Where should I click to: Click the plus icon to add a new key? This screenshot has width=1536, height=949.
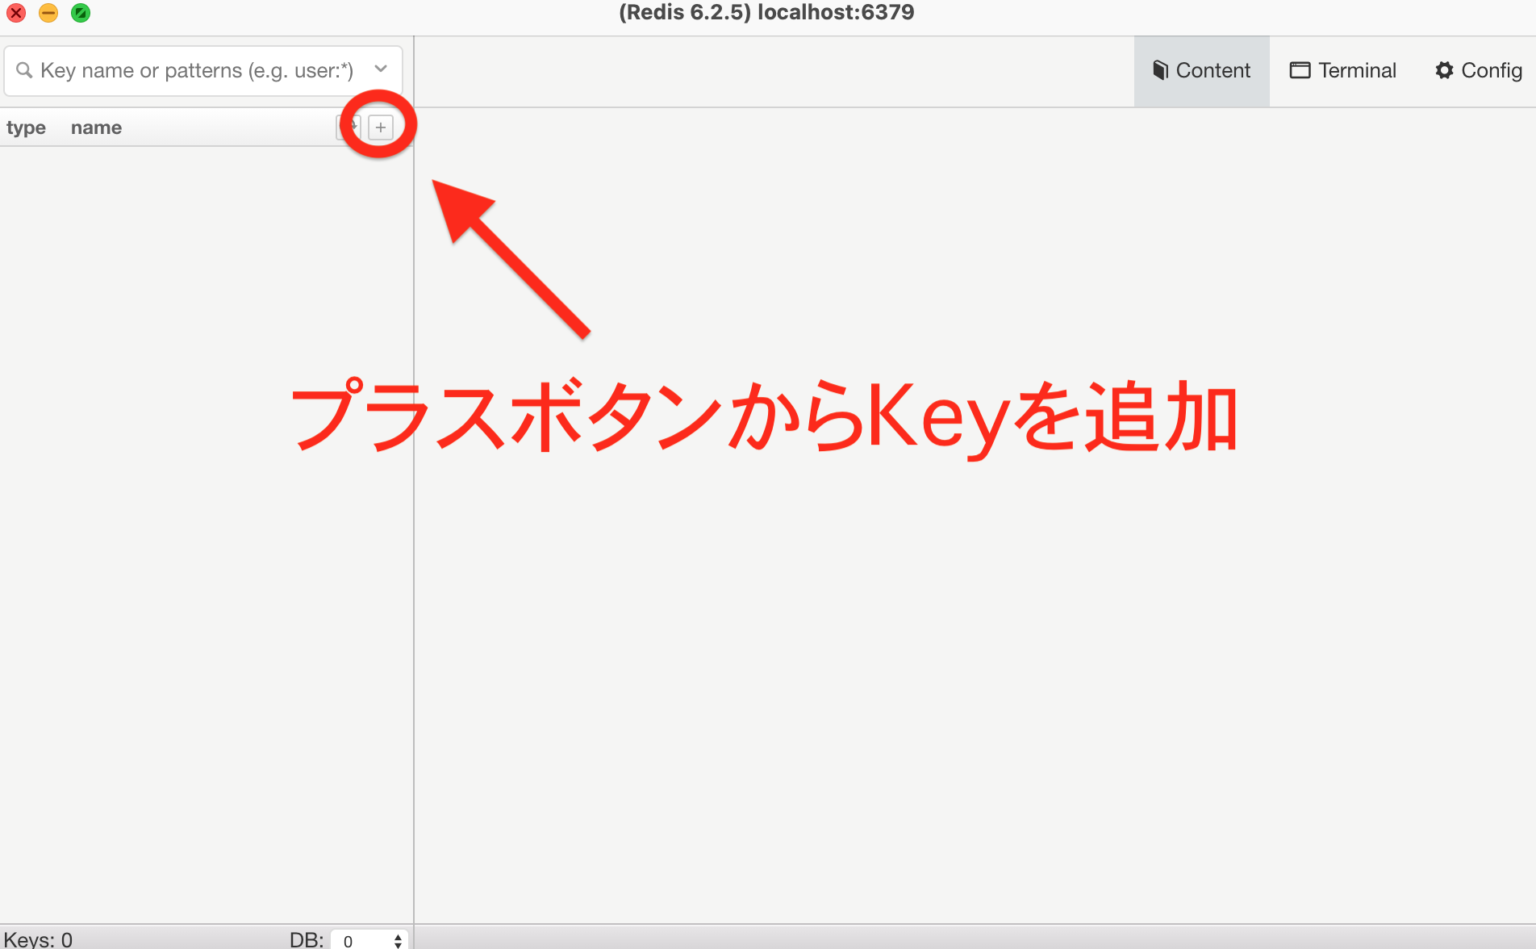(381, 126)
